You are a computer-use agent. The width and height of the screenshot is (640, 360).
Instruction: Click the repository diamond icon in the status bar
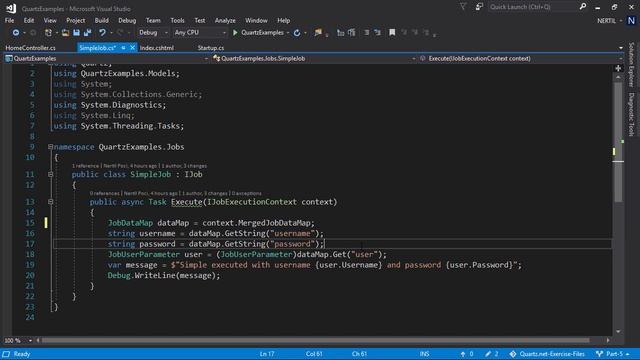point(513,354)
